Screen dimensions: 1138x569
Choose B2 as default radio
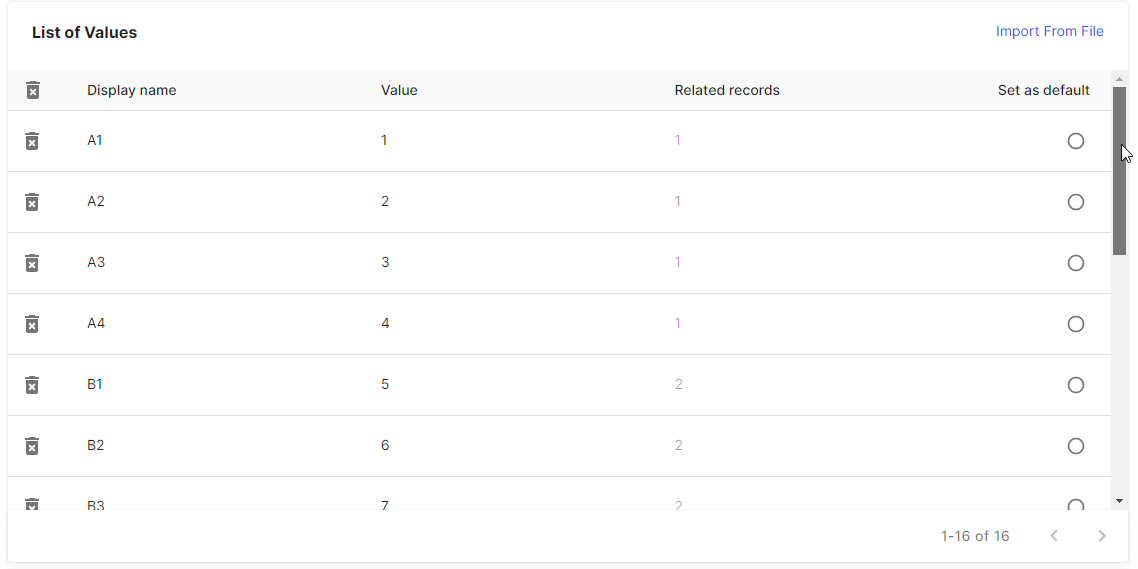pos(1076,446)
